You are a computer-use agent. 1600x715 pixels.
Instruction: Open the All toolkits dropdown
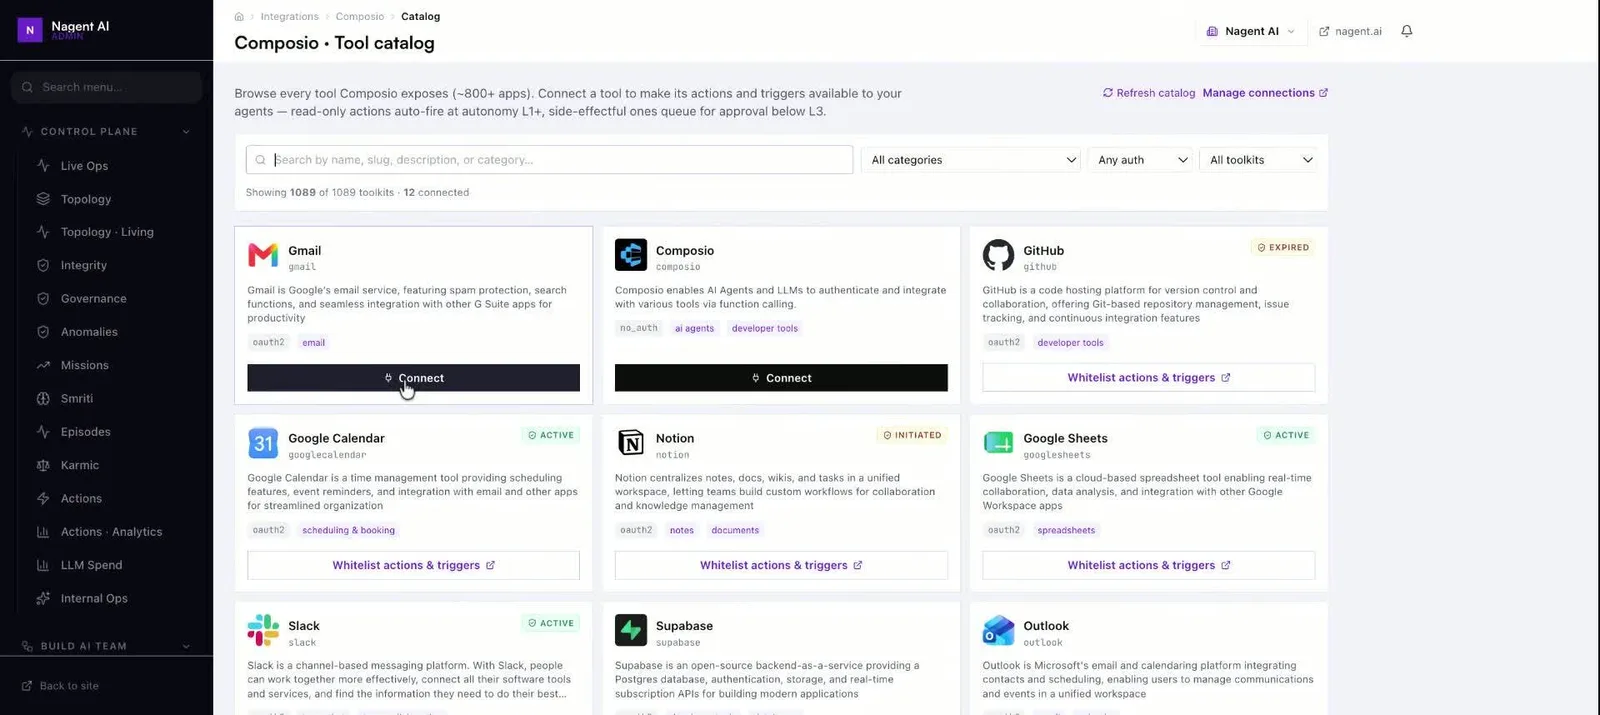point(1258,160)
